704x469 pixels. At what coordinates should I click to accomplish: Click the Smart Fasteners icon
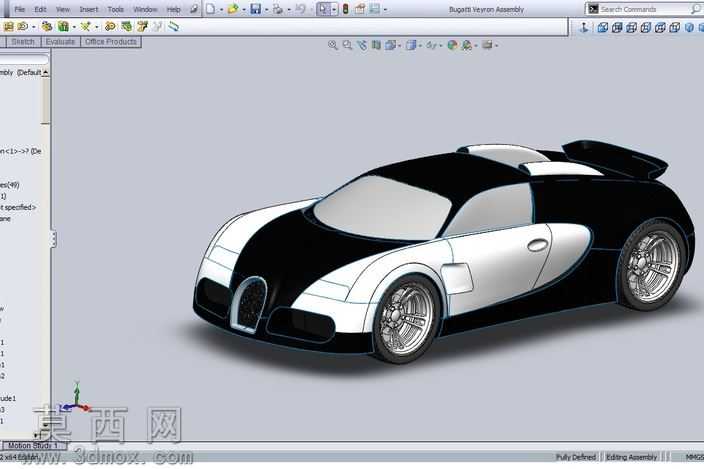(x=85, y=27)
